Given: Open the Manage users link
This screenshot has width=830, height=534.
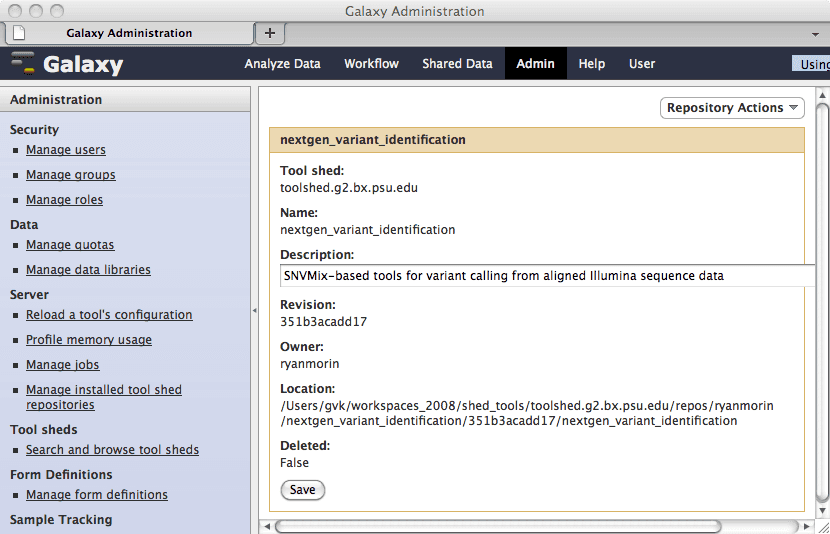Looking at the screenshot, I should (65, 150).
